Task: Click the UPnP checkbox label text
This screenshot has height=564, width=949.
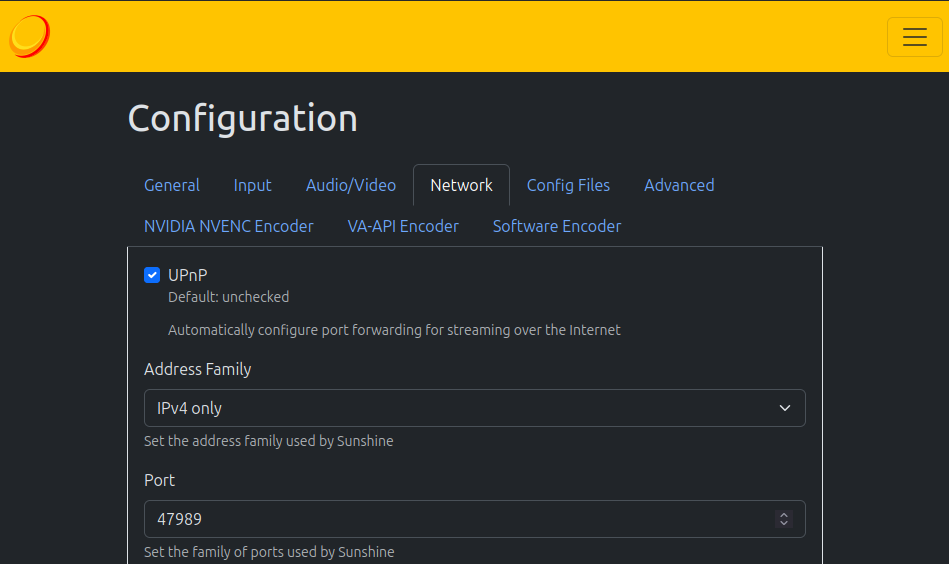Action: [x=188, y=275]
